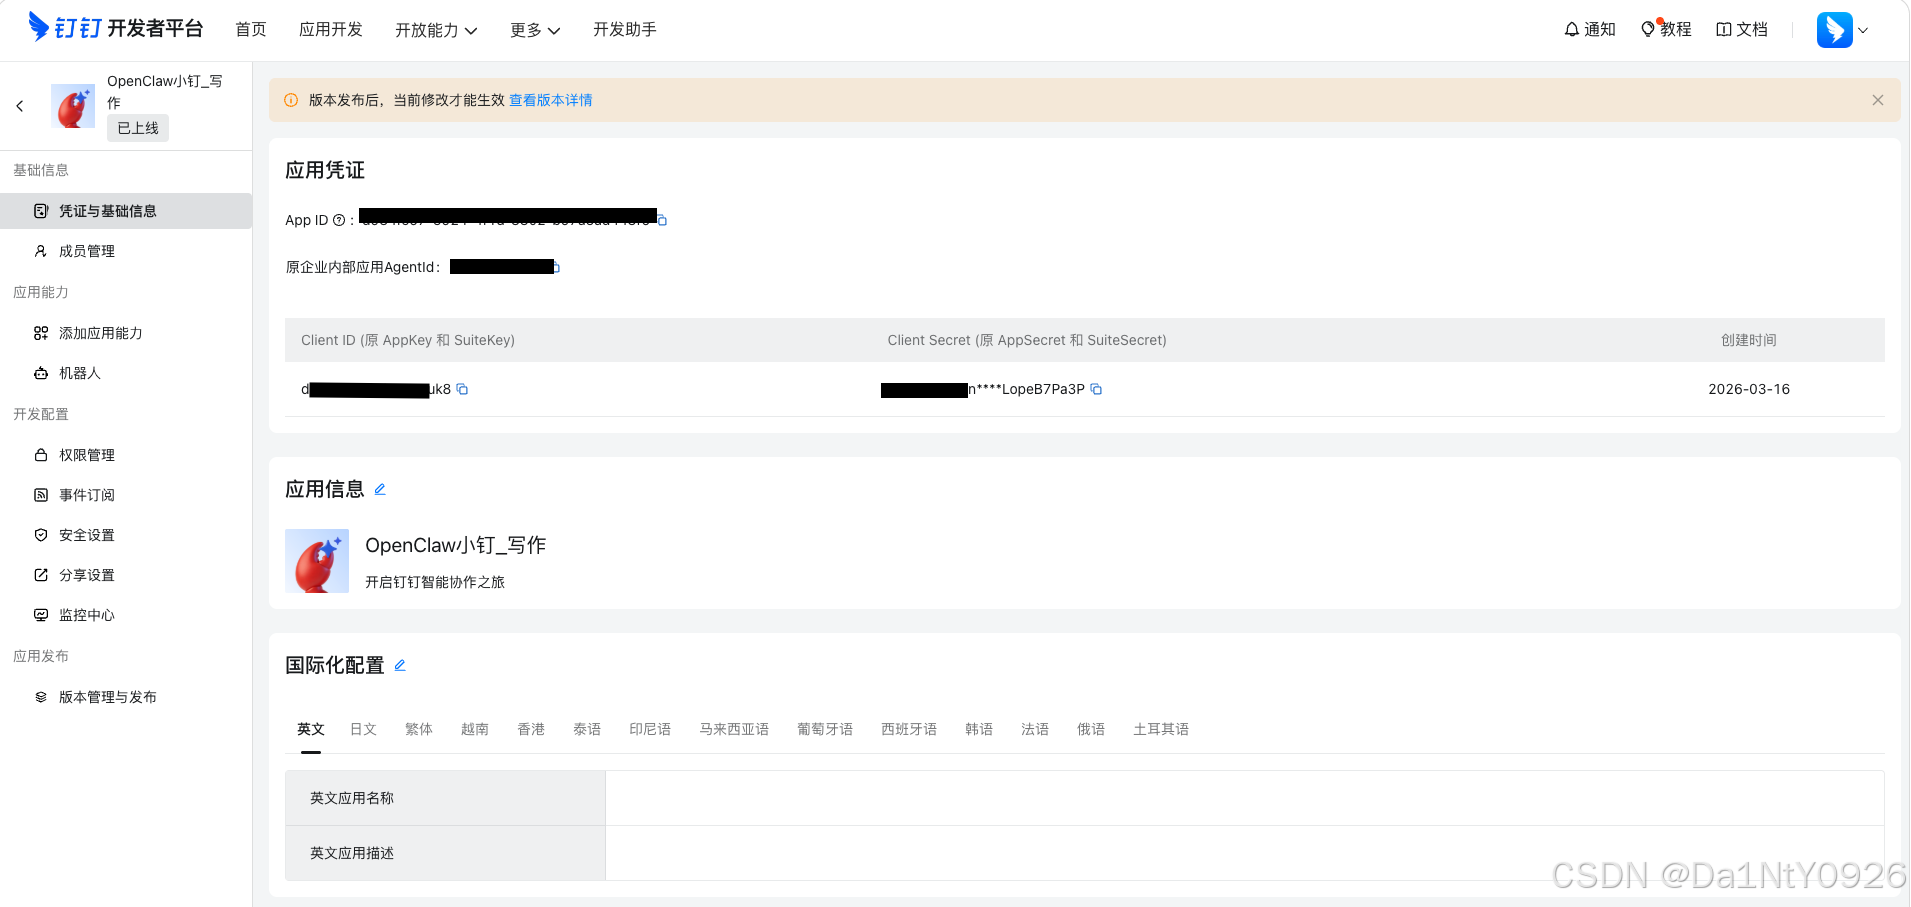The height and width of the screenshot is (907, 1911).
Task: Copy the AgentId value
Action: 556,267
